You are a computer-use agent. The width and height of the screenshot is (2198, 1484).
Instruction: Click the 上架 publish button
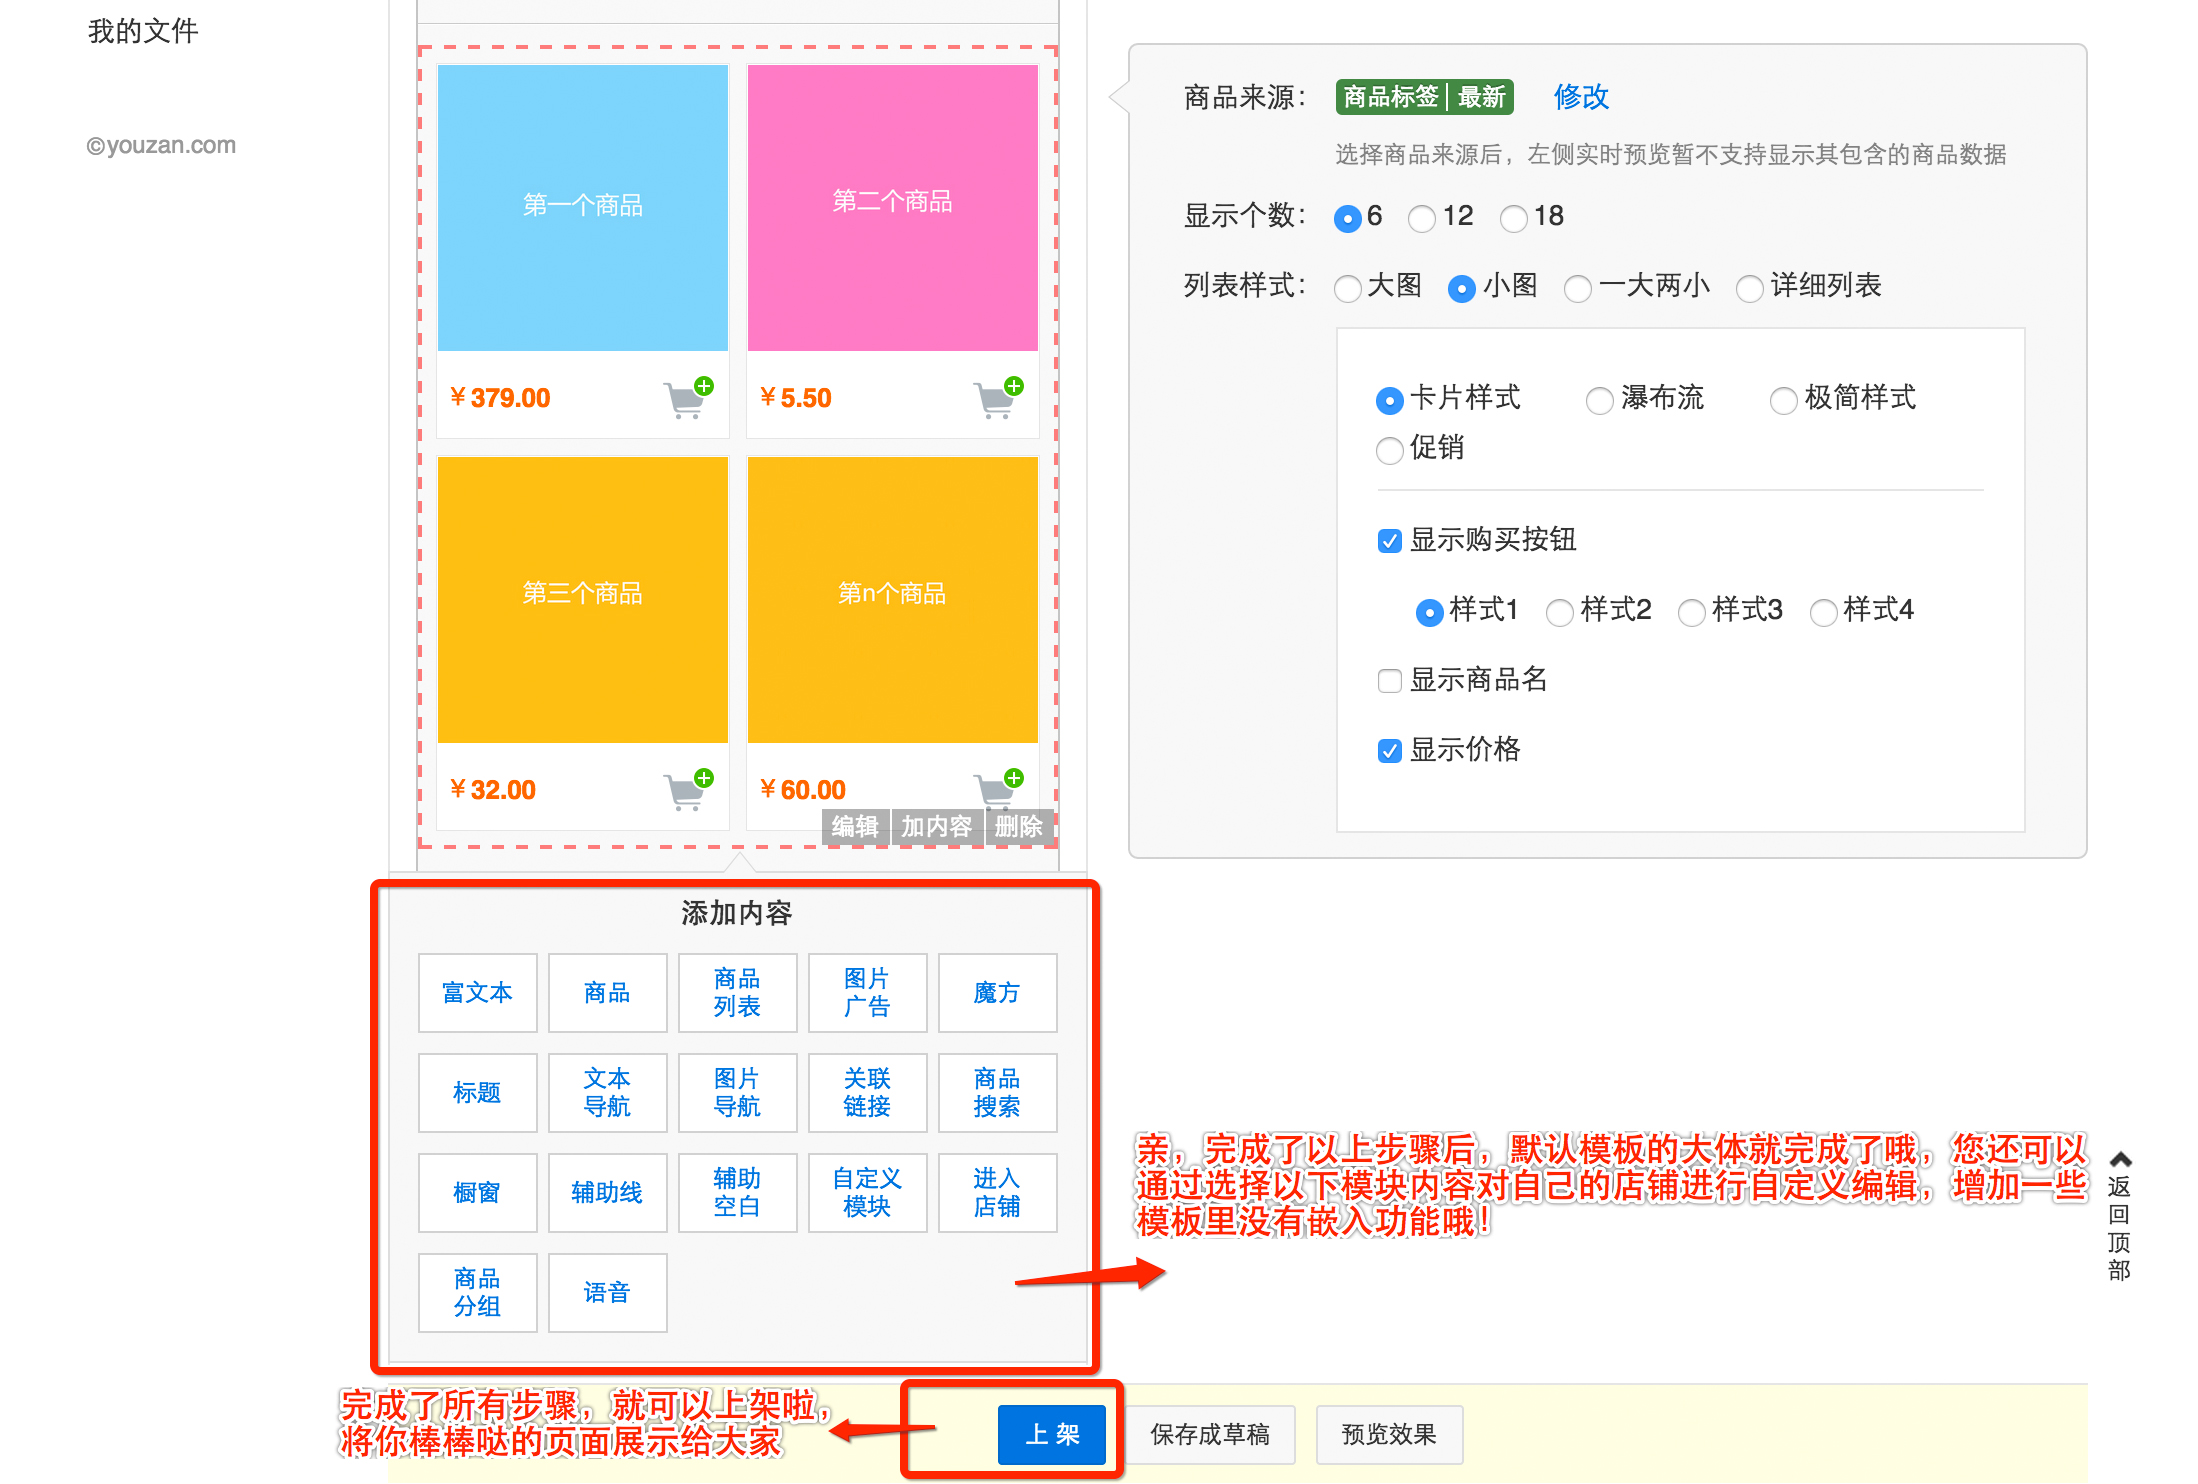[x=1052, y=1435]
